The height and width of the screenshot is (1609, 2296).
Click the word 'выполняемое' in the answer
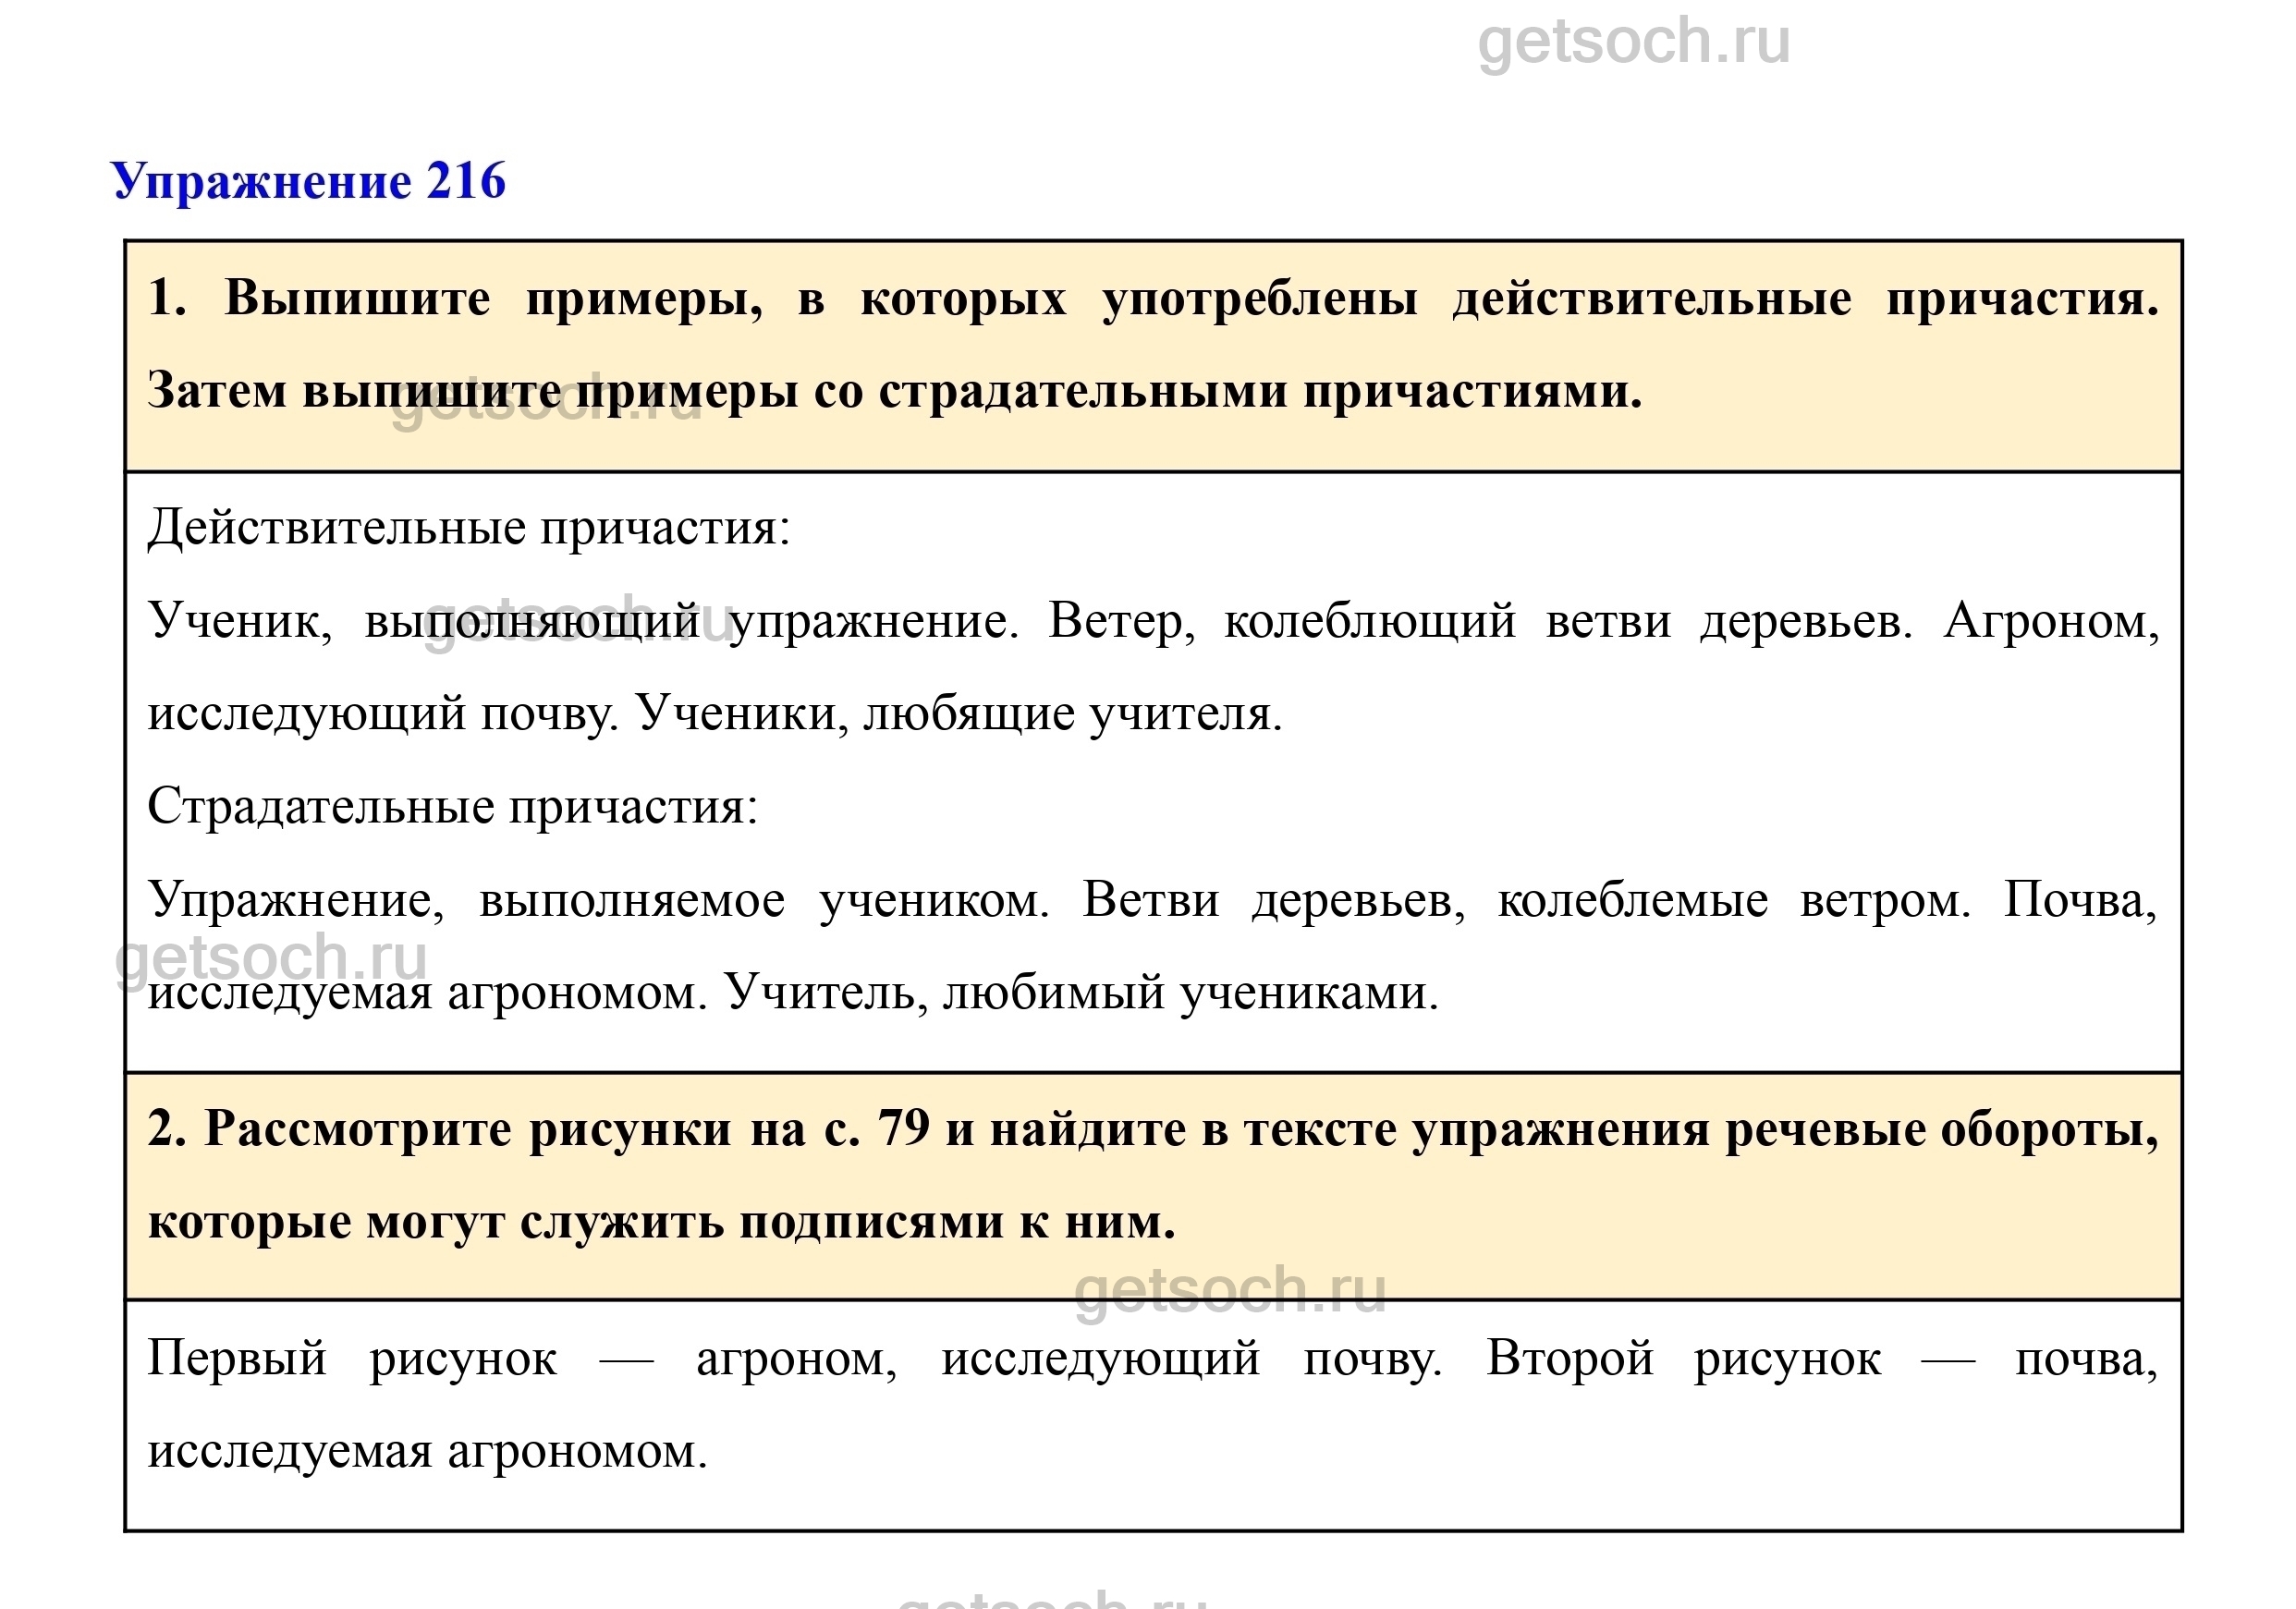pos(631,901)
